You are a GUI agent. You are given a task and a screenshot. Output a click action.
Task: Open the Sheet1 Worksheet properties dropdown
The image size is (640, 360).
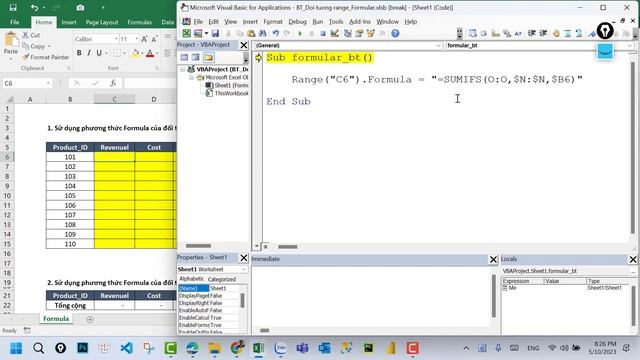pos(244,269)
